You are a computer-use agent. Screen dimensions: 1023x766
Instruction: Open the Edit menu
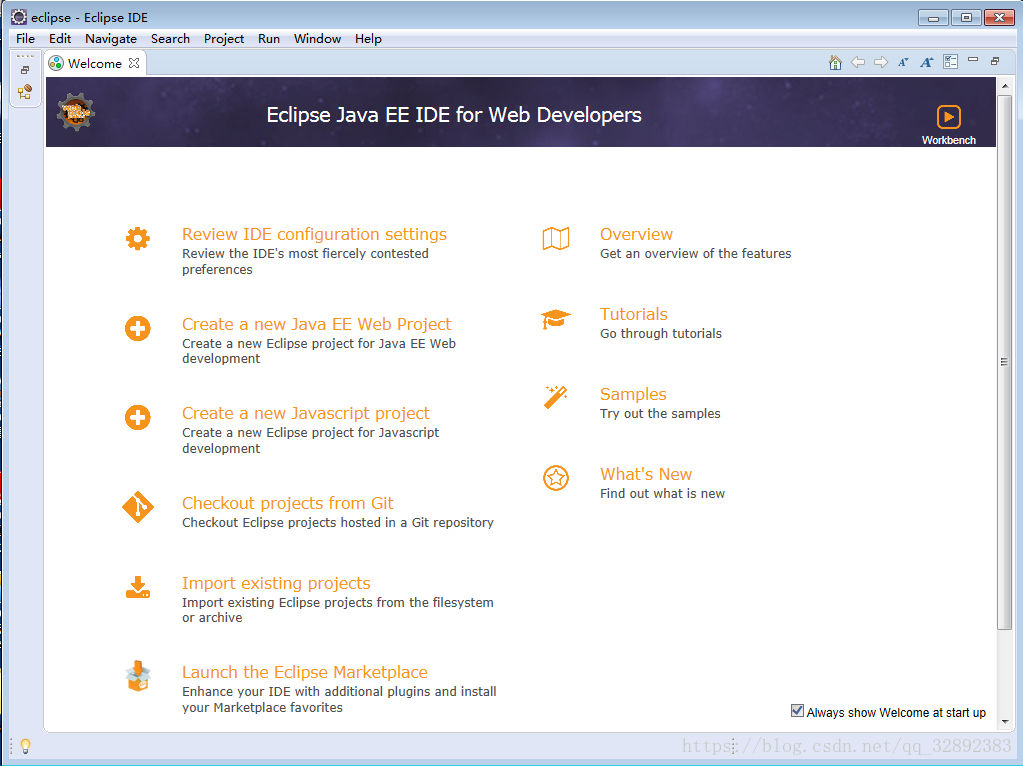coord(60,38)
